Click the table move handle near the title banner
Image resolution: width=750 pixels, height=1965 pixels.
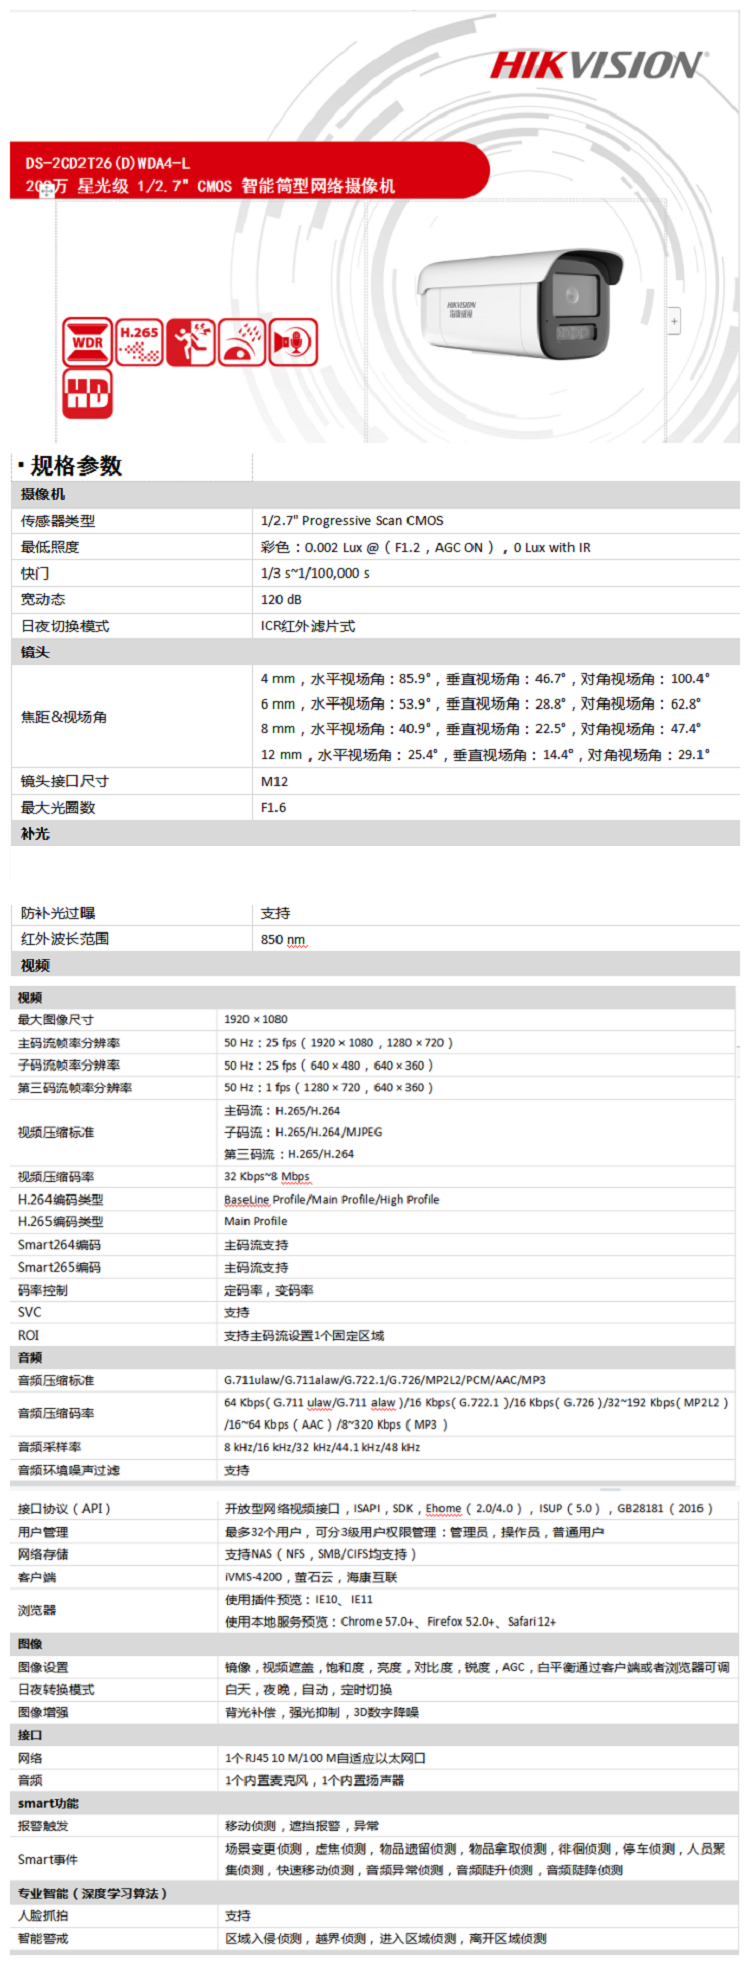point(46,192)
